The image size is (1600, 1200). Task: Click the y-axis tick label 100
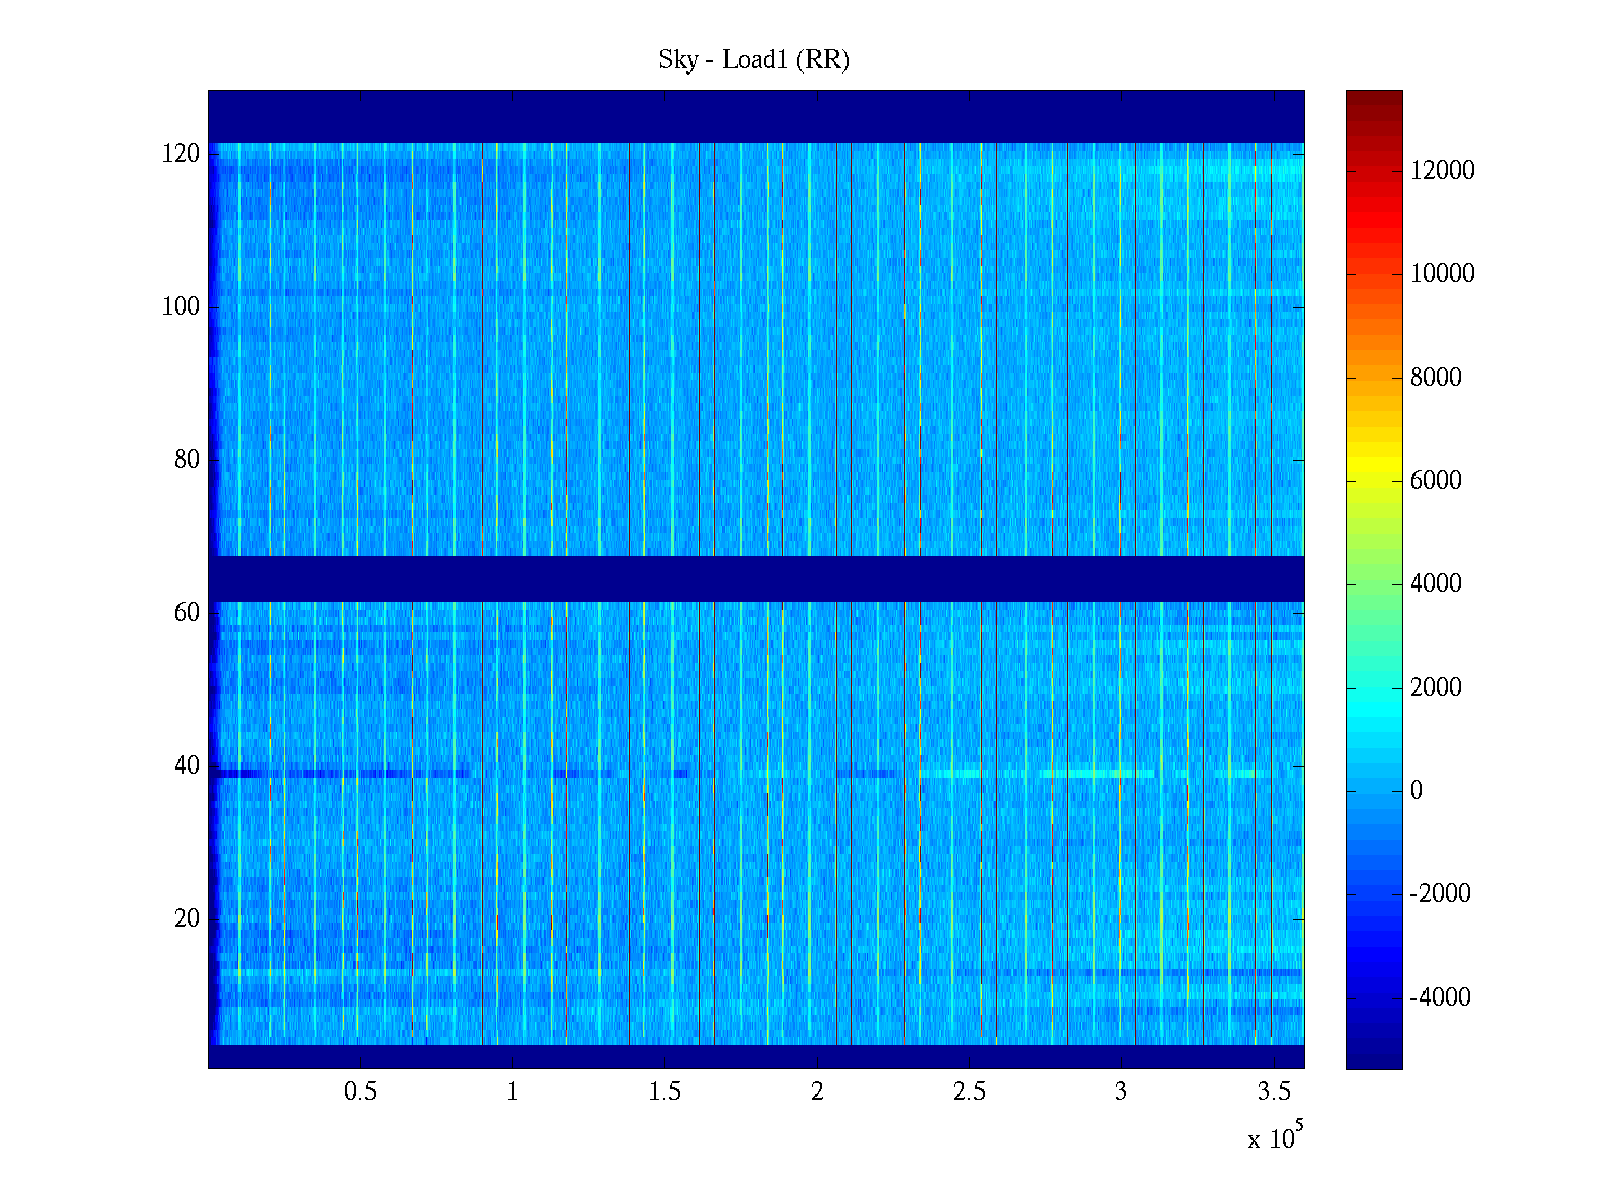[x=180, y=307]
